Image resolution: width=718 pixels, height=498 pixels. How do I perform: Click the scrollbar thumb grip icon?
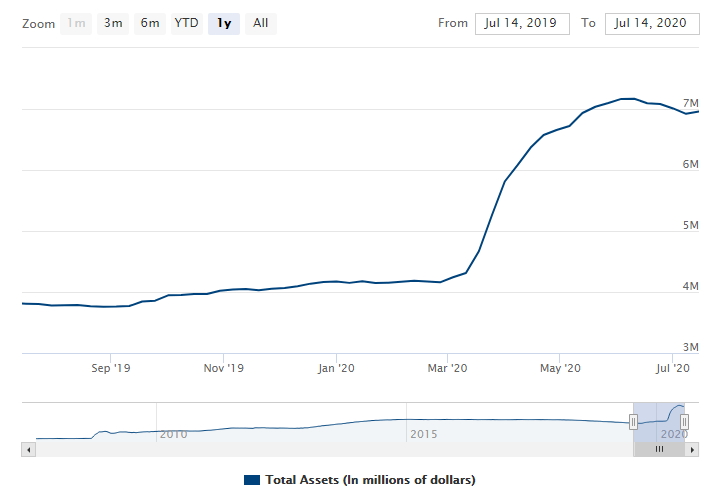pyautogui.click(x=659, y=449)
